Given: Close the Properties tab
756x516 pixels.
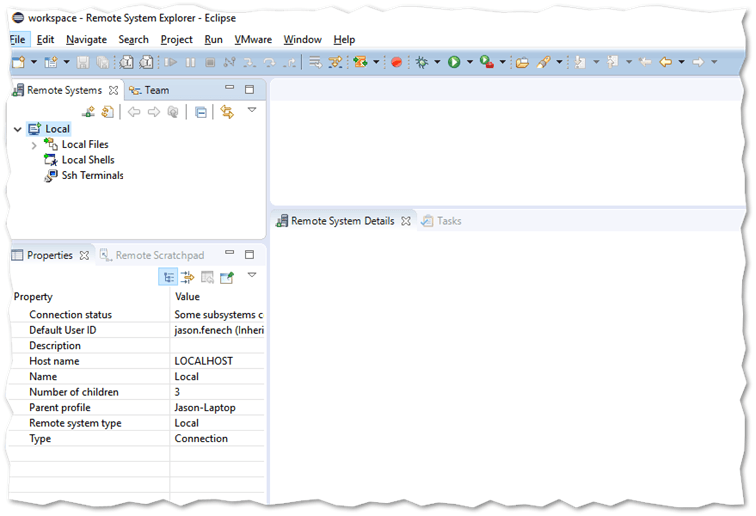Looking at the screenshot, I should [84, 255].
